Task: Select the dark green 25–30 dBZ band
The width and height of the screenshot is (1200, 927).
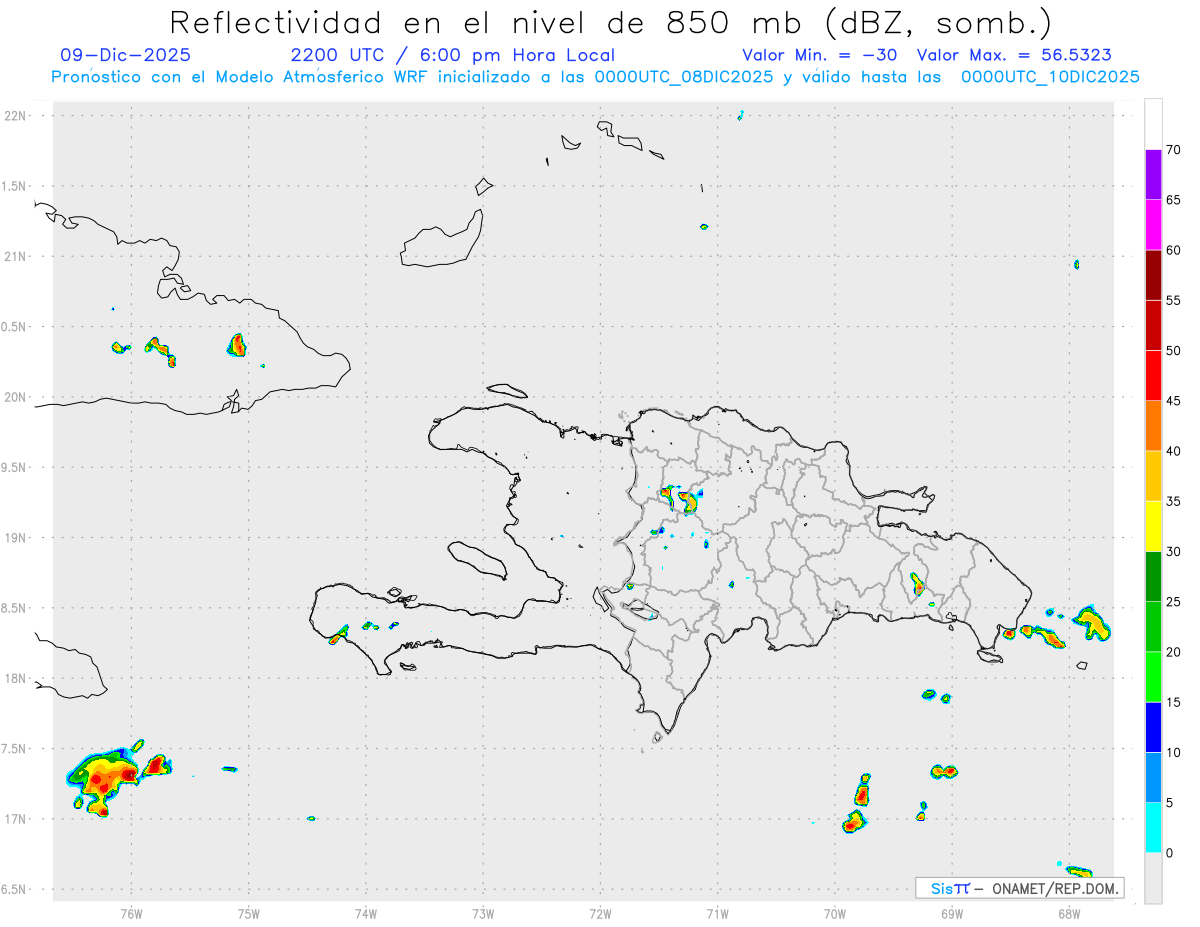Action: [x=1153, y=577]
